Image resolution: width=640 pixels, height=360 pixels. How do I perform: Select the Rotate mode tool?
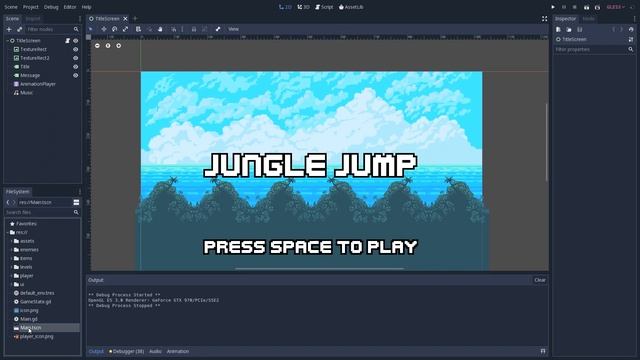pos(115,29)
